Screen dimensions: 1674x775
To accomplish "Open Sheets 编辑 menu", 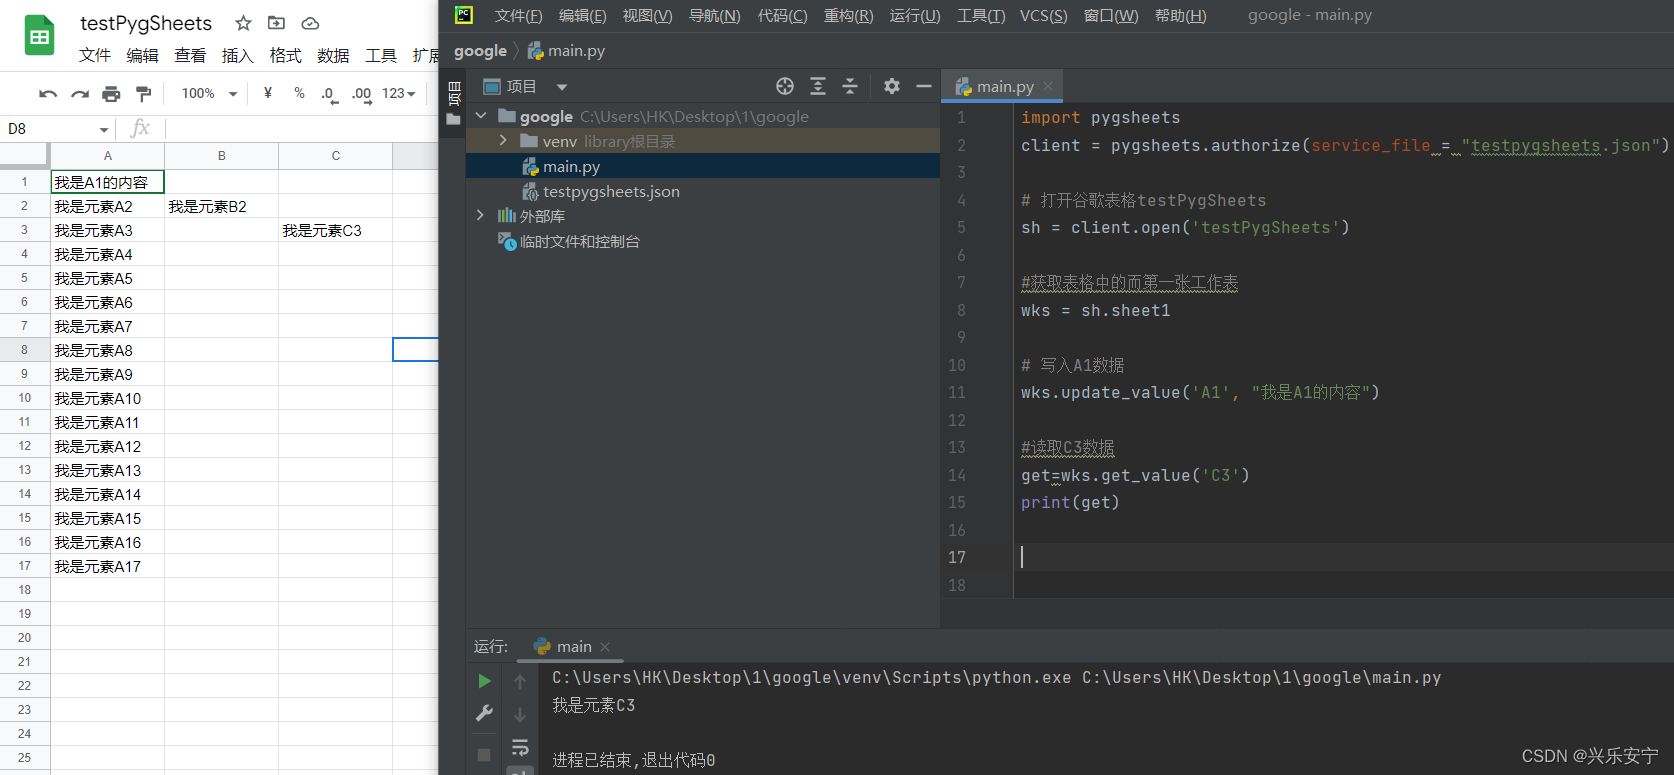I will [x=143, y=55].
